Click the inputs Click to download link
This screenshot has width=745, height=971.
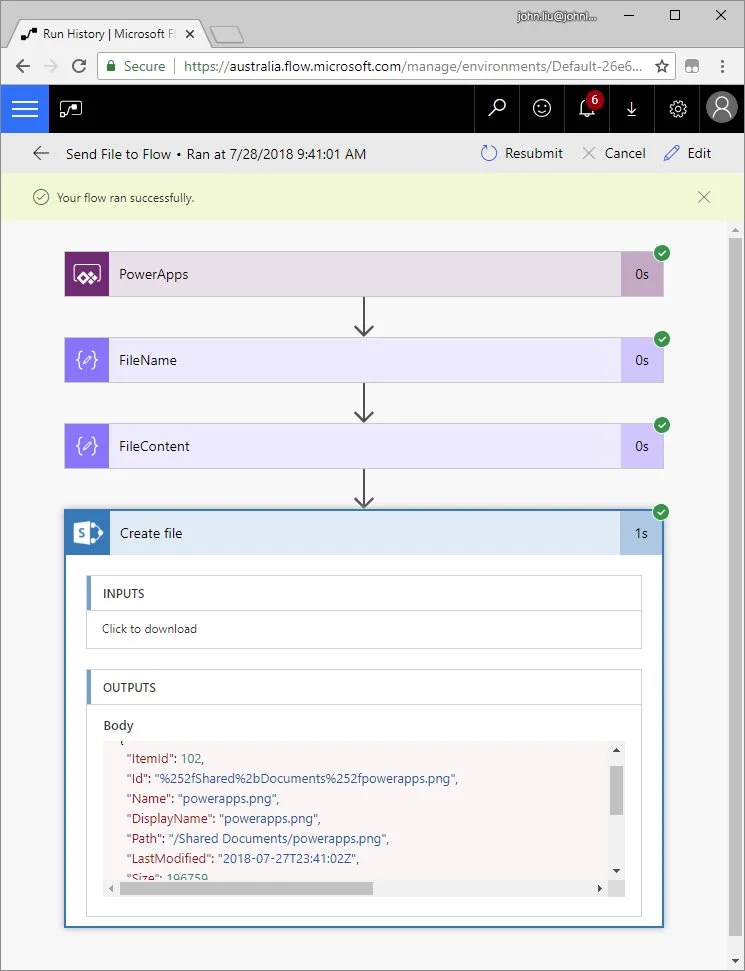click(149, 629)
